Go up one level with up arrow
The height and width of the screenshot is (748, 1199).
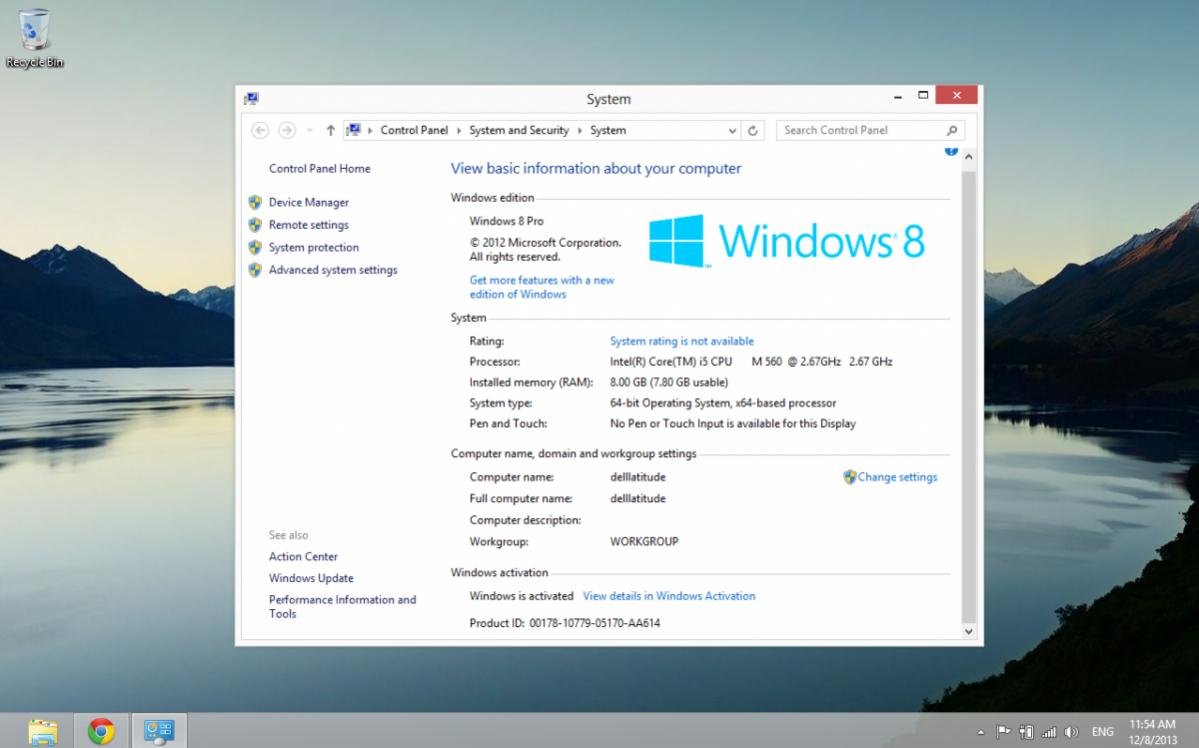pos(330,130)
